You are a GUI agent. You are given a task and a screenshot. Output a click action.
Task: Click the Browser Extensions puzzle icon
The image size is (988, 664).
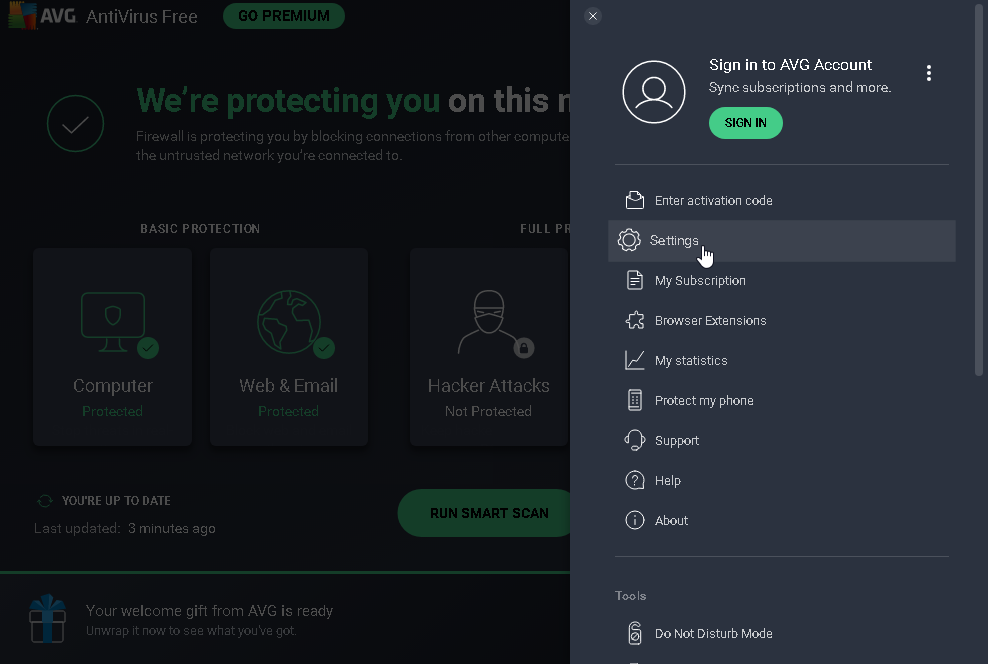[634, 320]
